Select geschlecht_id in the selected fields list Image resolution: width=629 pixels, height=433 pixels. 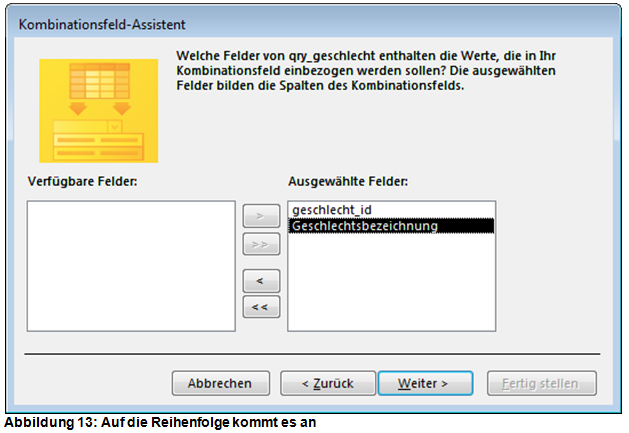point(333,210)
